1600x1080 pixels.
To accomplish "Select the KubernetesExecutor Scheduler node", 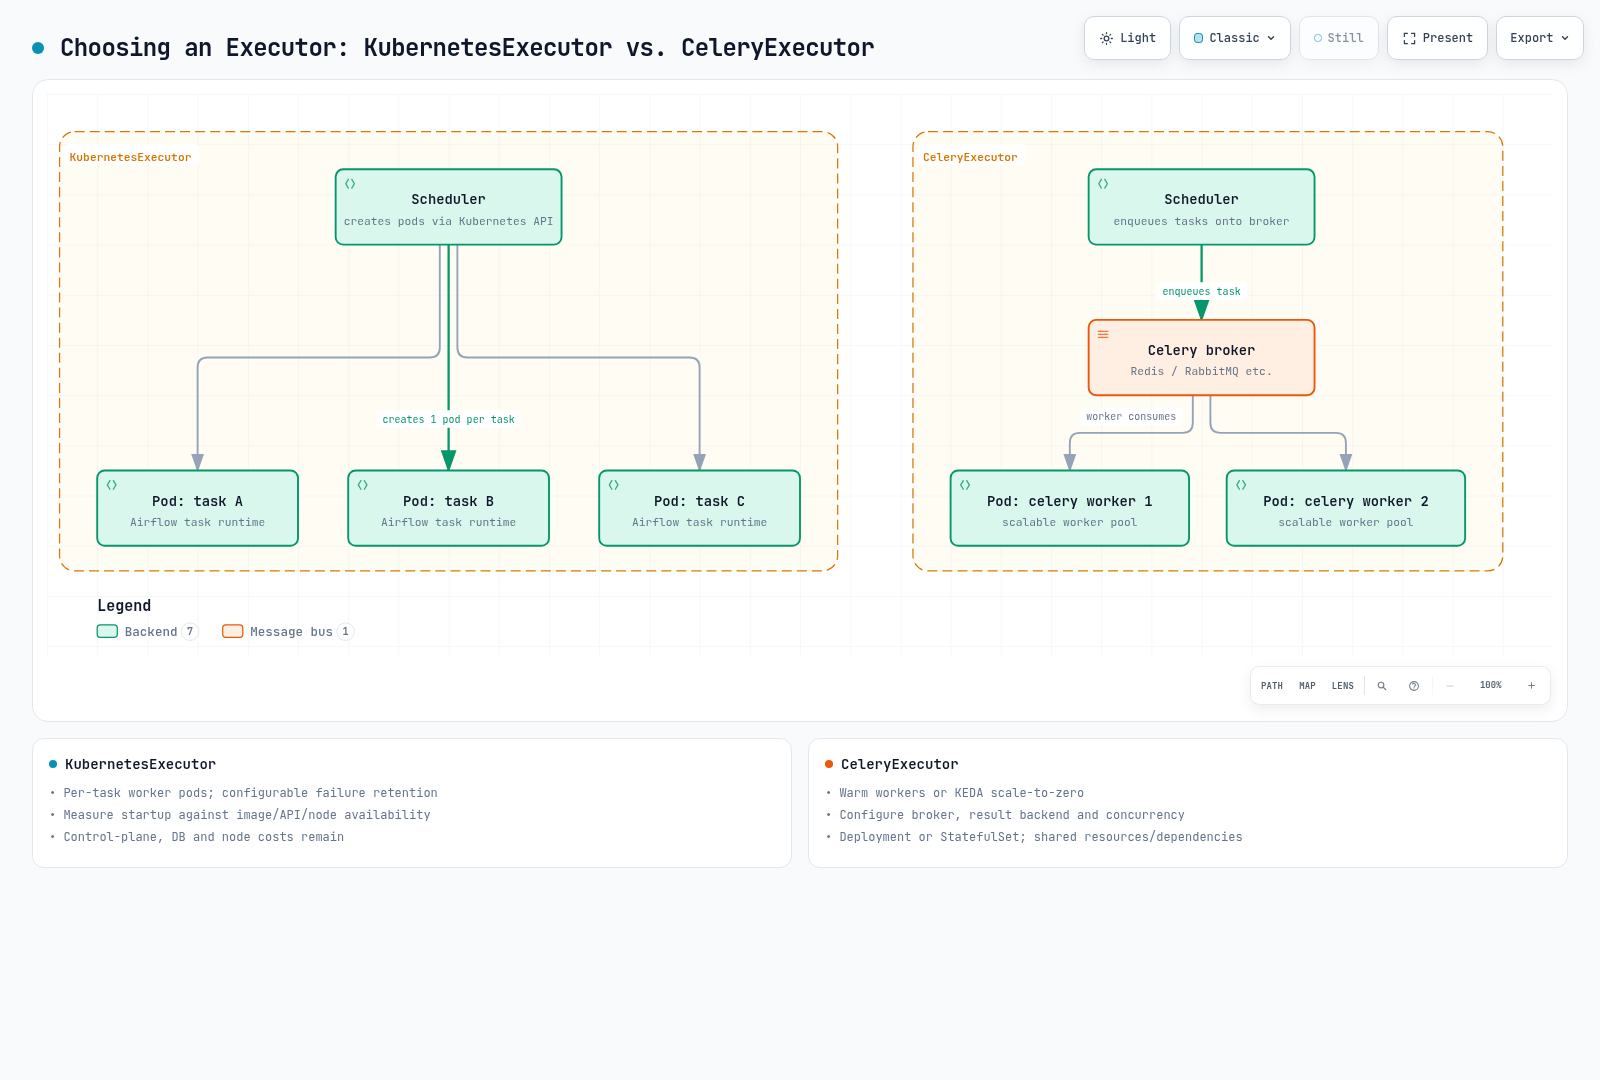I will click(x=448, y=207).
